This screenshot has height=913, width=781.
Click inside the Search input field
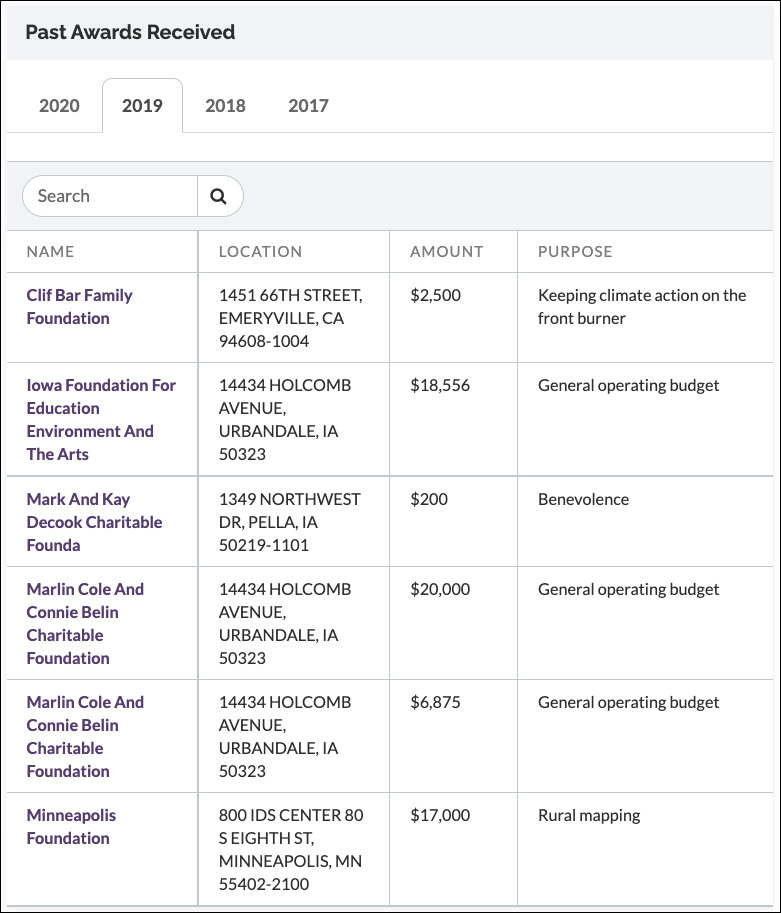[x=110, y=195]
